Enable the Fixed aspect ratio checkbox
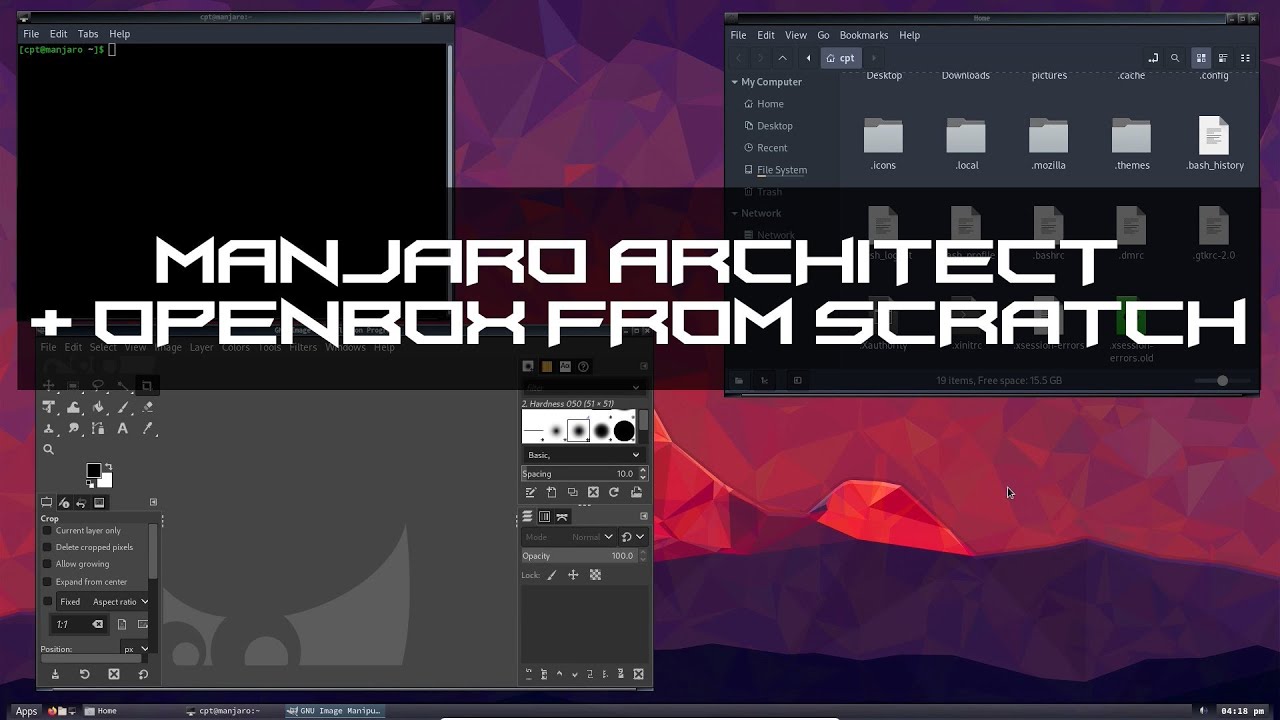 pos(46,601)
